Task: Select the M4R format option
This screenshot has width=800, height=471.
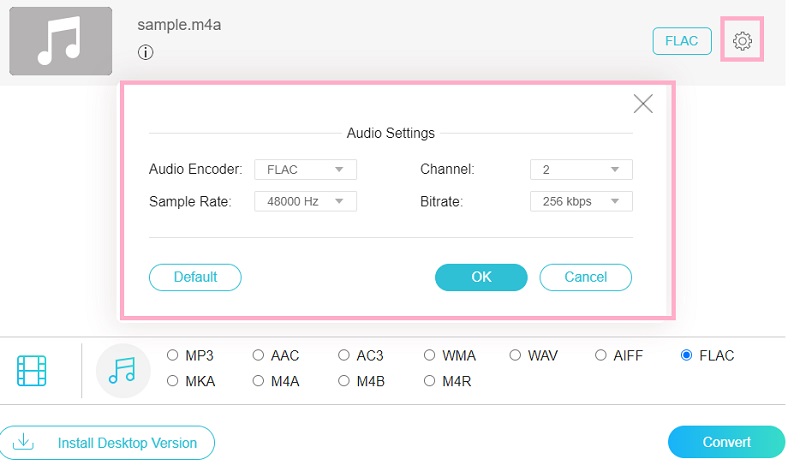Action: (x=430, y=381)
